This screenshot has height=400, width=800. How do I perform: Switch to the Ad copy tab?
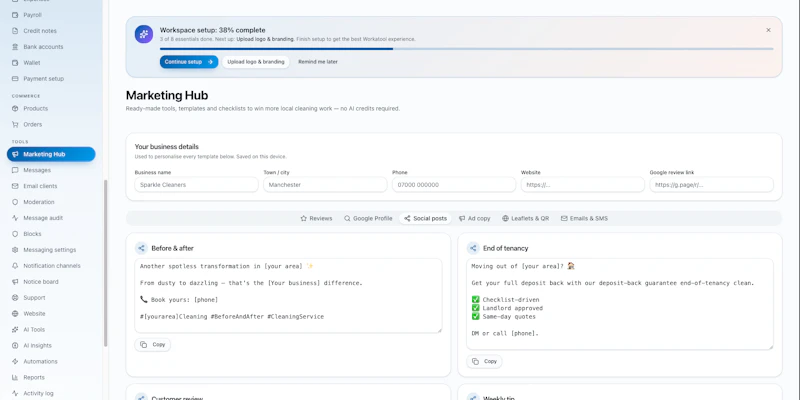pos(474,218)
